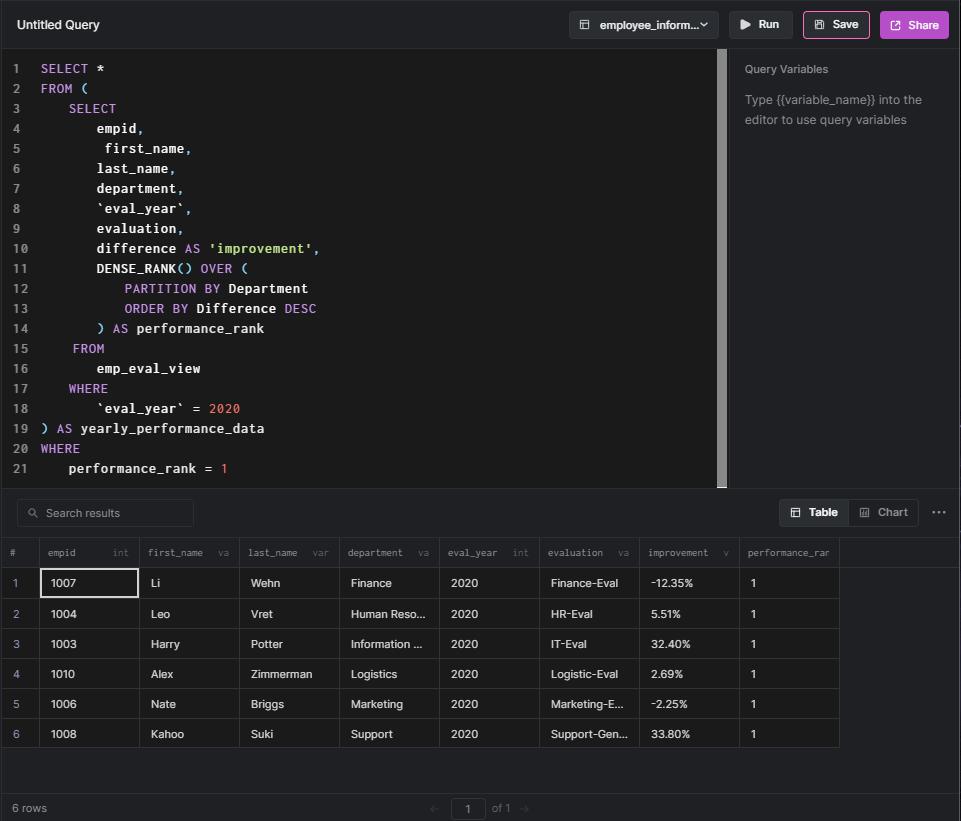The image size is (961, 821).
Task: Select the improvement cell 32.40%
Action: coord(688,644)
